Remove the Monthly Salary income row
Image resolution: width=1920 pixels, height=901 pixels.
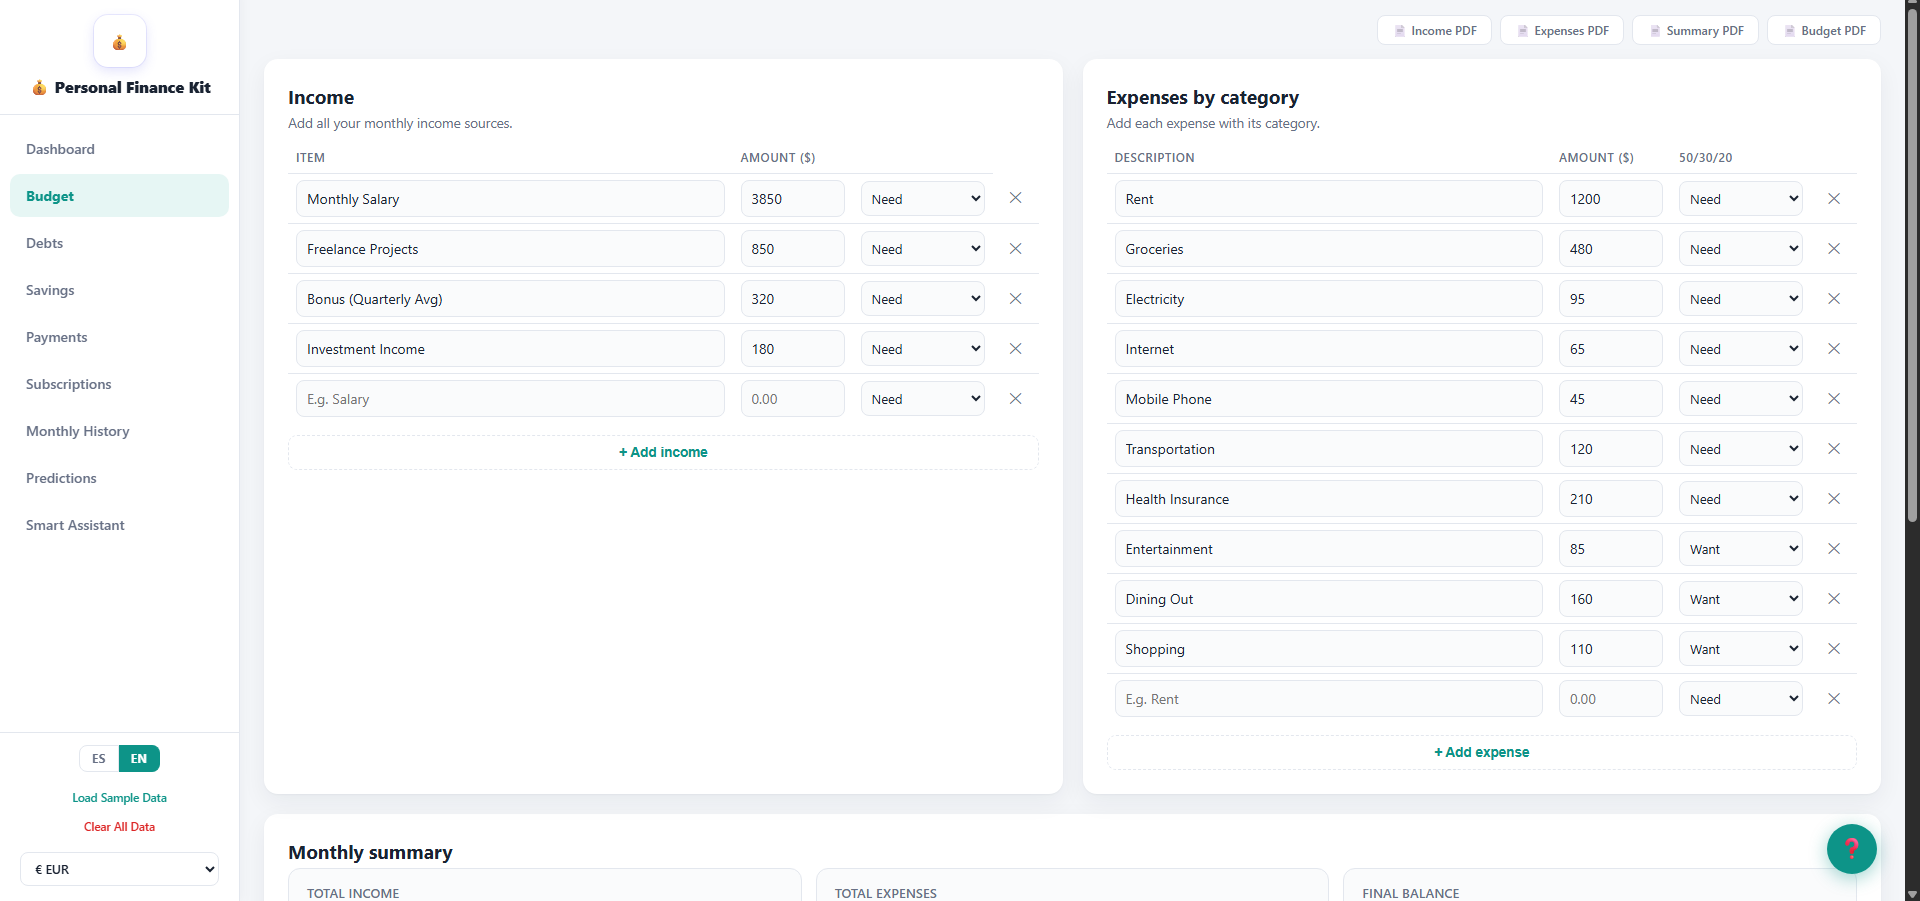(x=1015, y=198)
